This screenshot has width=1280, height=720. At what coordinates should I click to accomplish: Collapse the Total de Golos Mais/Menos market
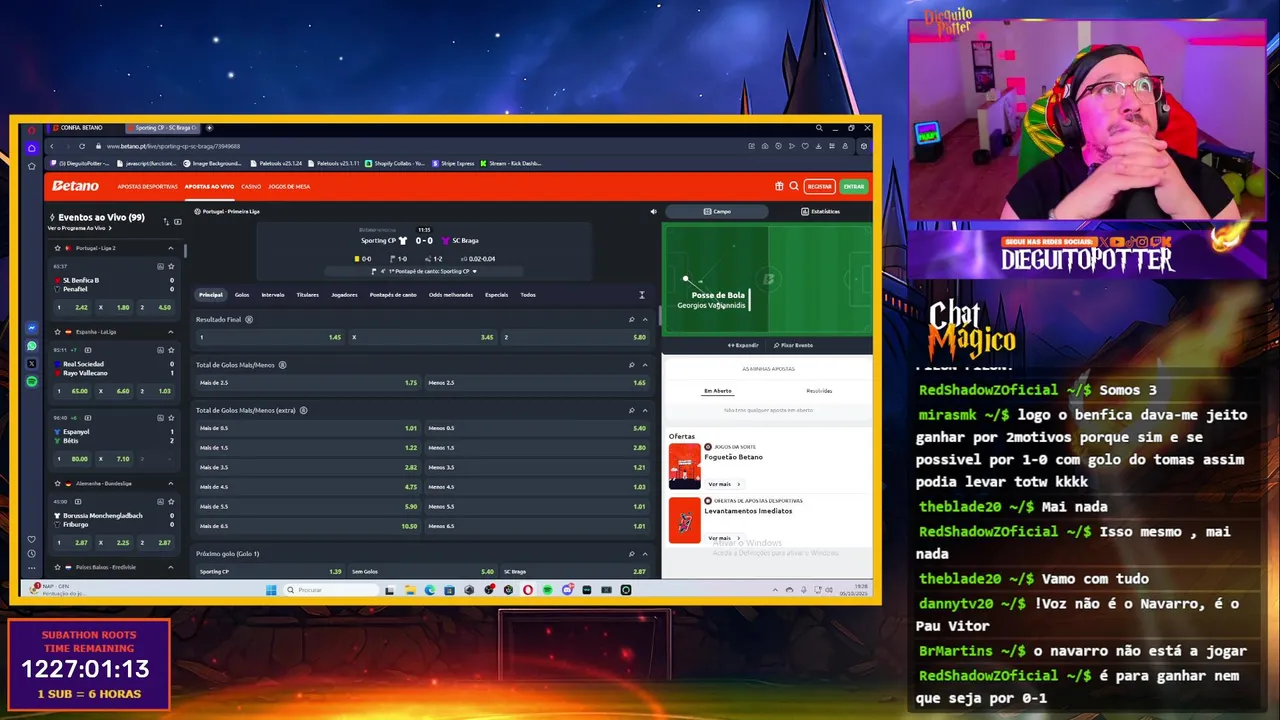pos(645,365)
